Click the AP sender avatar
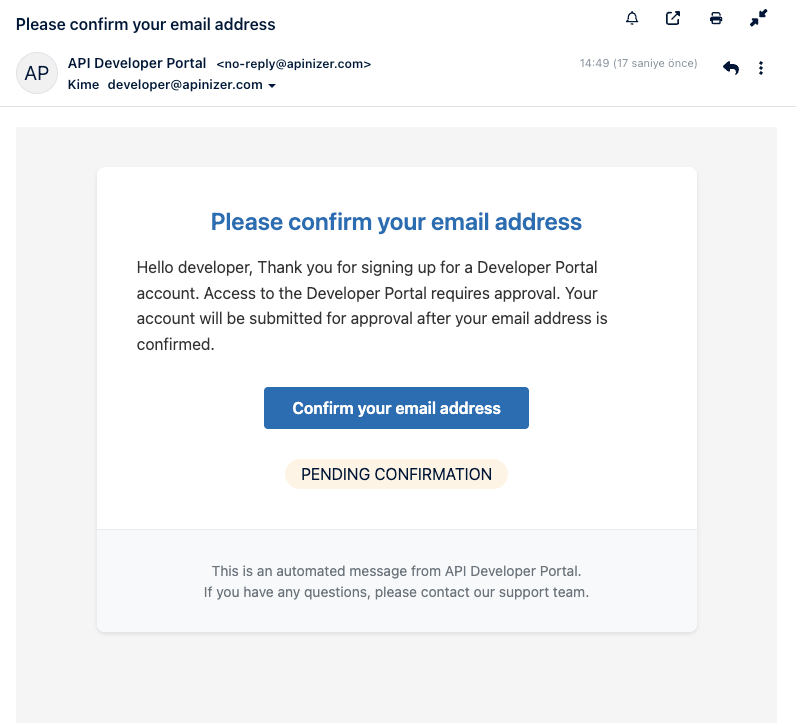The height and width of the screenshot is (723, 796). [x=37, y=73]
